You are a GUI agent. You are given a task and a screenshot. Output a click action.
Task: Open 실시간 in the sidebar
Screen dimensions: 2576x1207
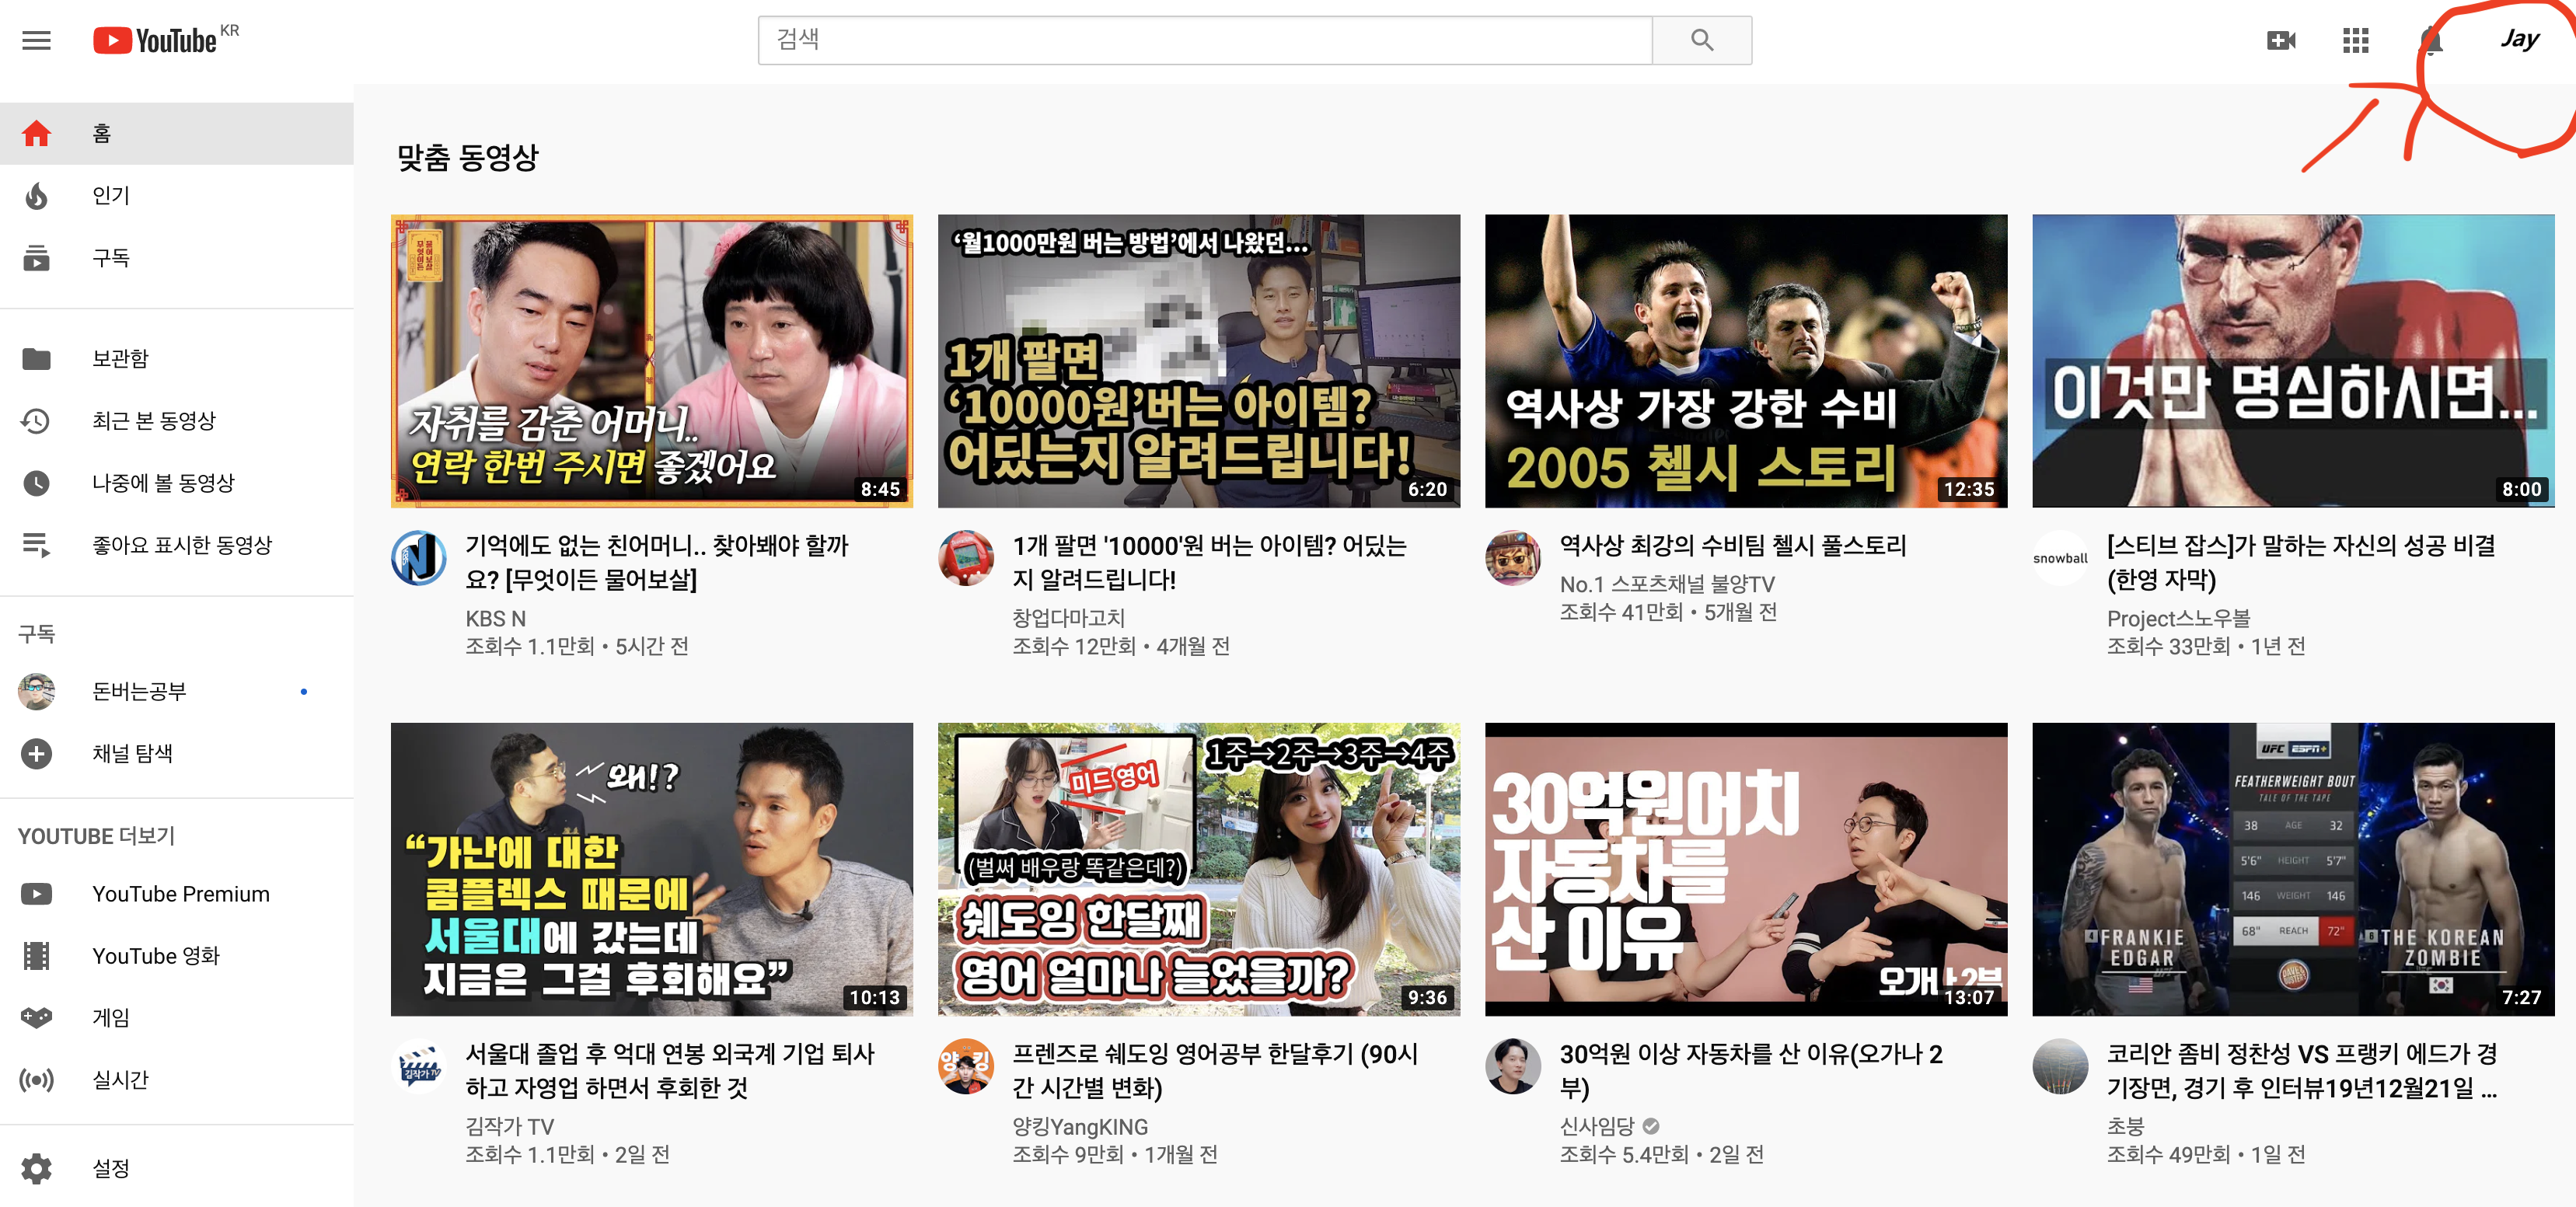[x=177, y=1079]
